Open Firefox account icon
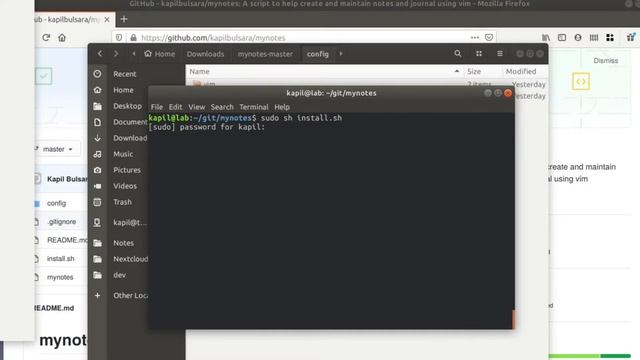Viewport: 640px width, 360px height. (x=578, y=38)
